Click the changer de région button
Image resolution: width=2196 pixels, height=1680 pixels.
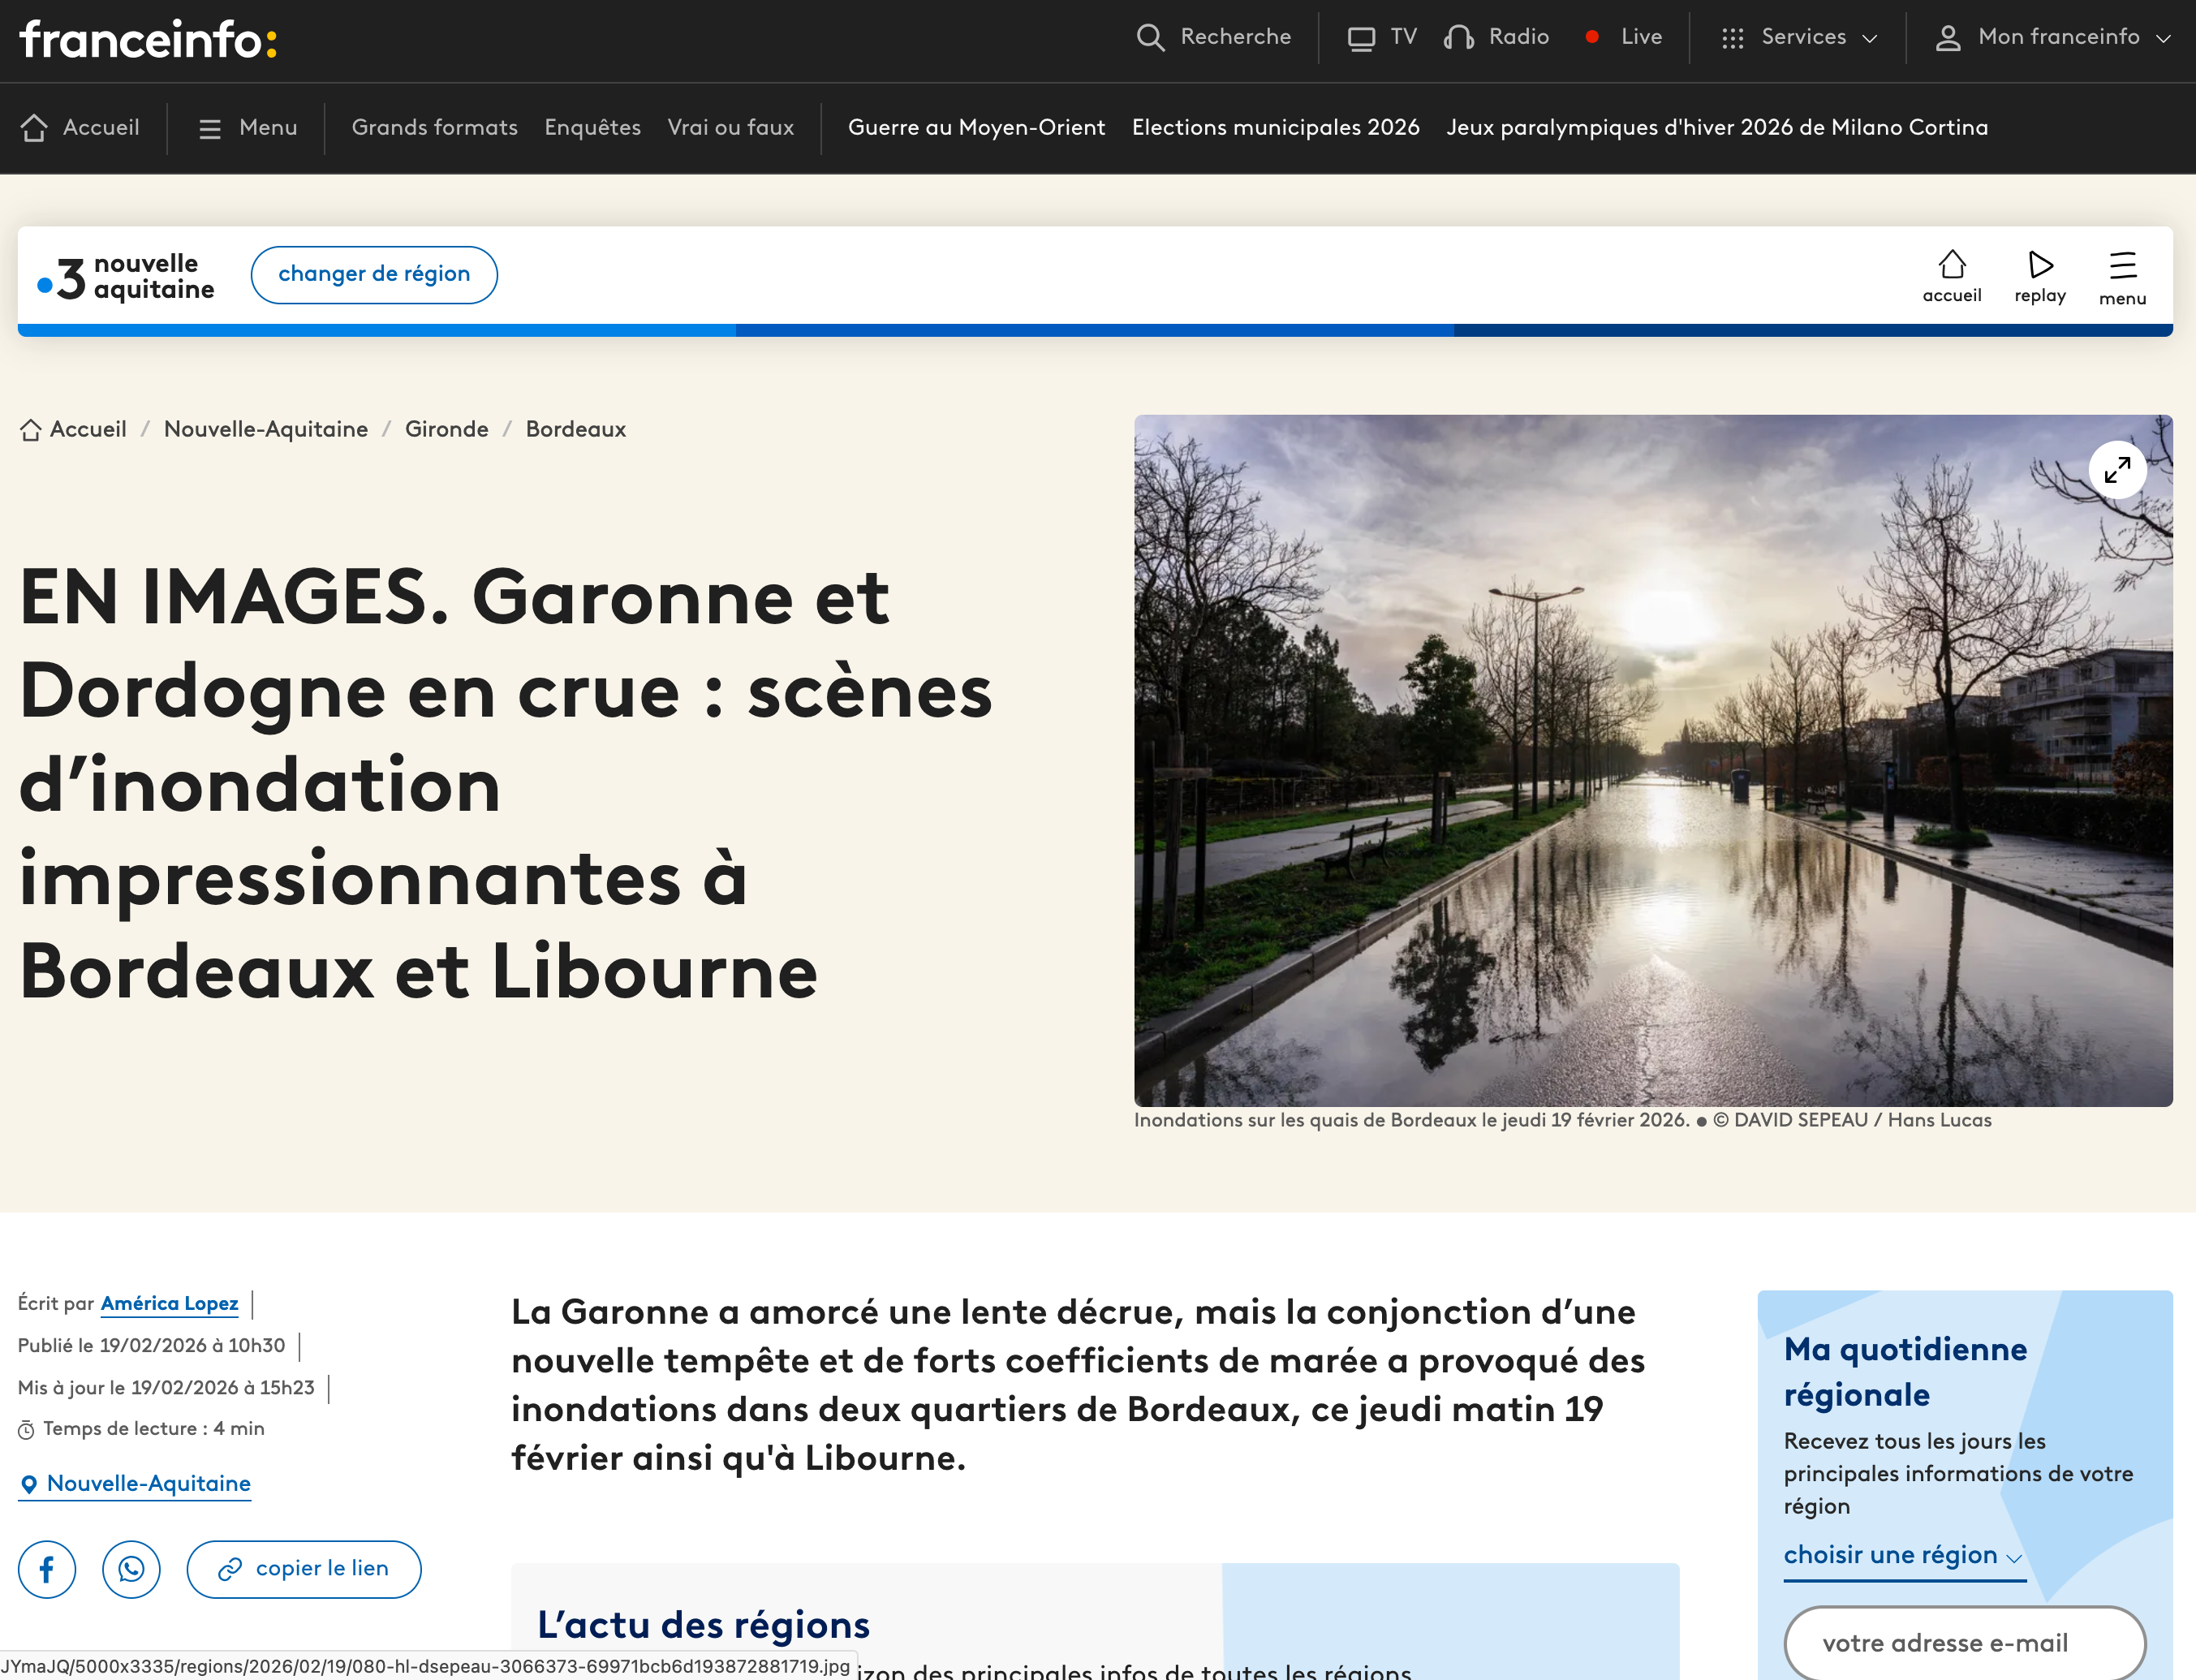click(x=374, y=275)
